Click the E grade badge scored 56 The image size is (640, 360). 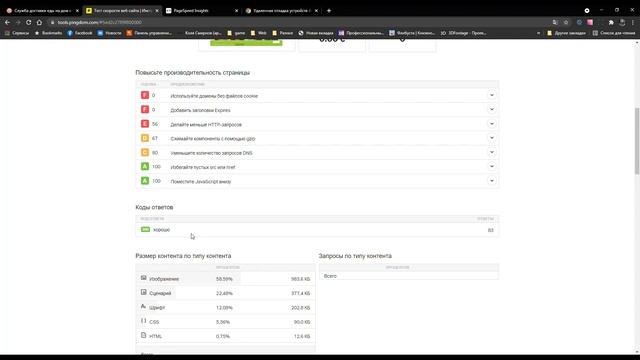(145, 124)
